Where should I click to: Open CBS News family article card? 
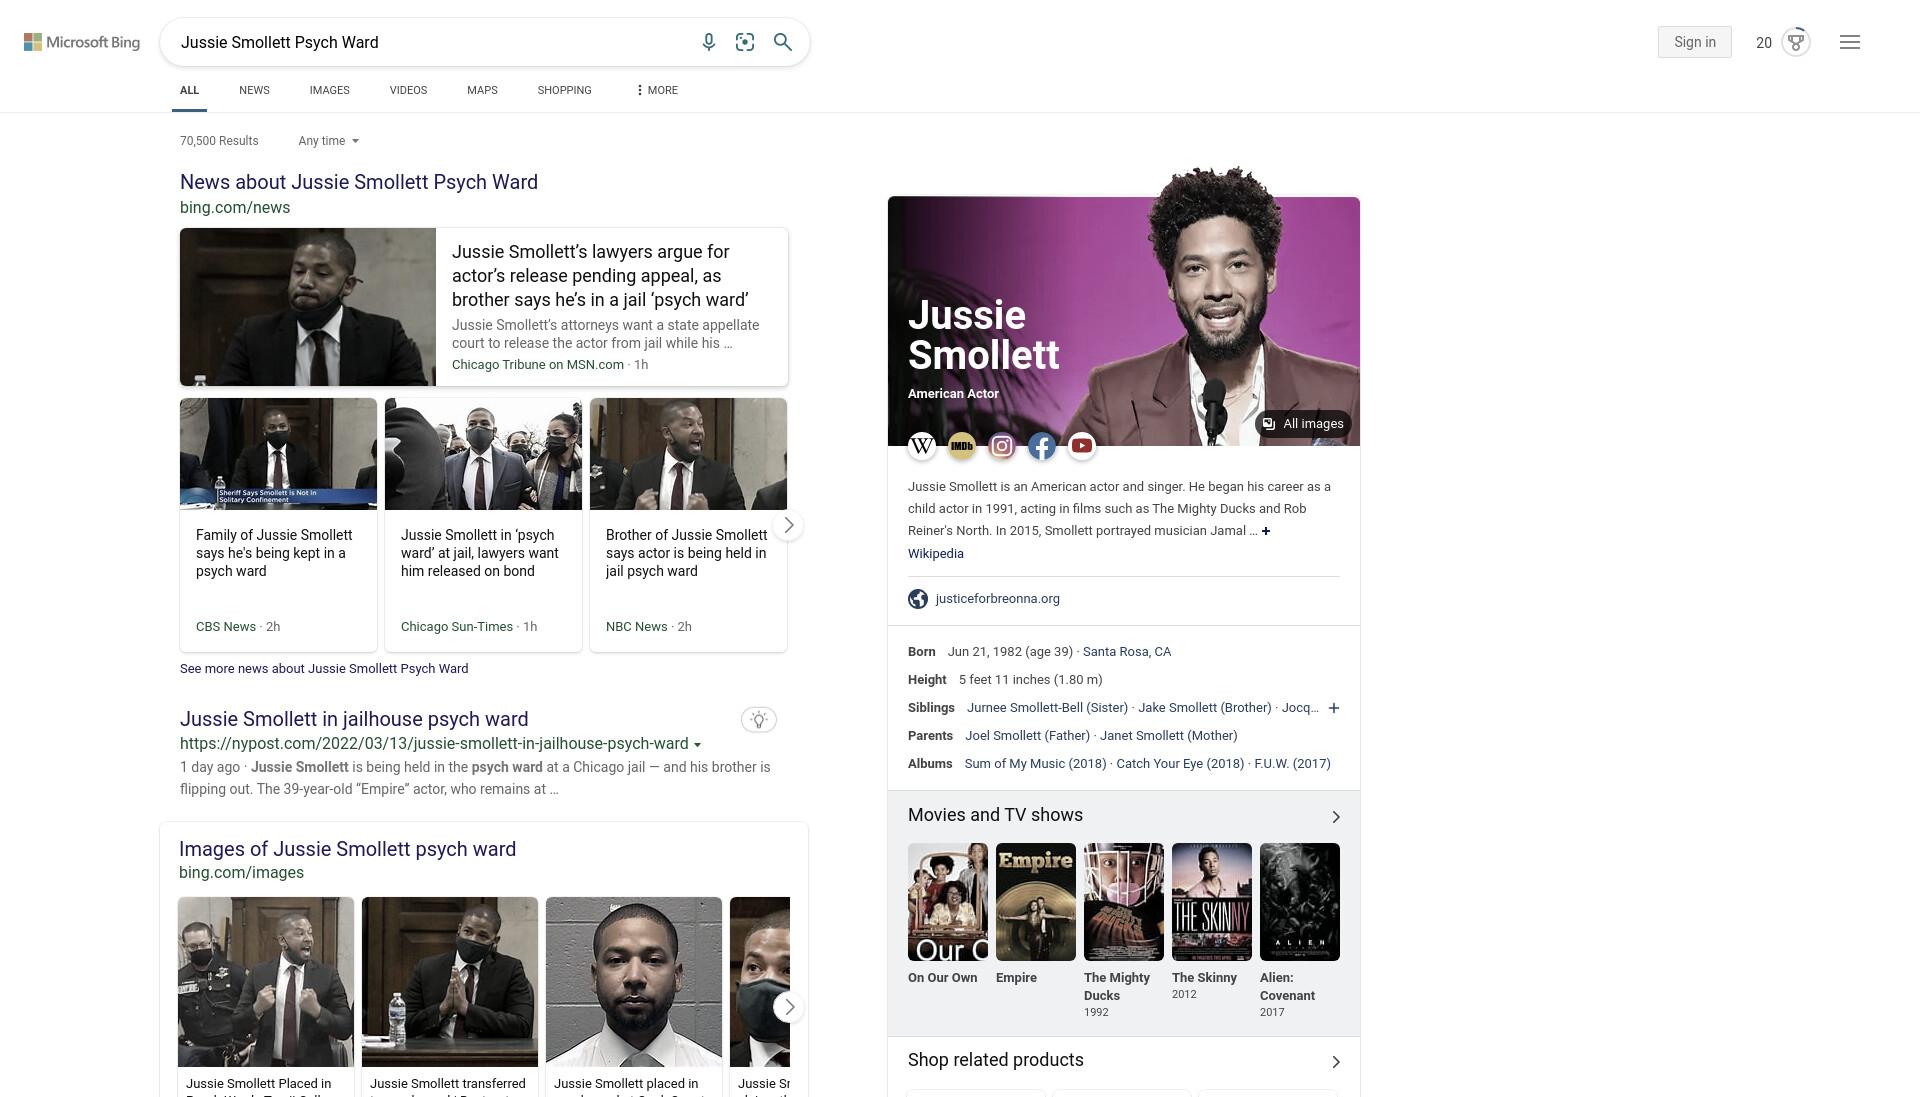click(x=278, y=525)
